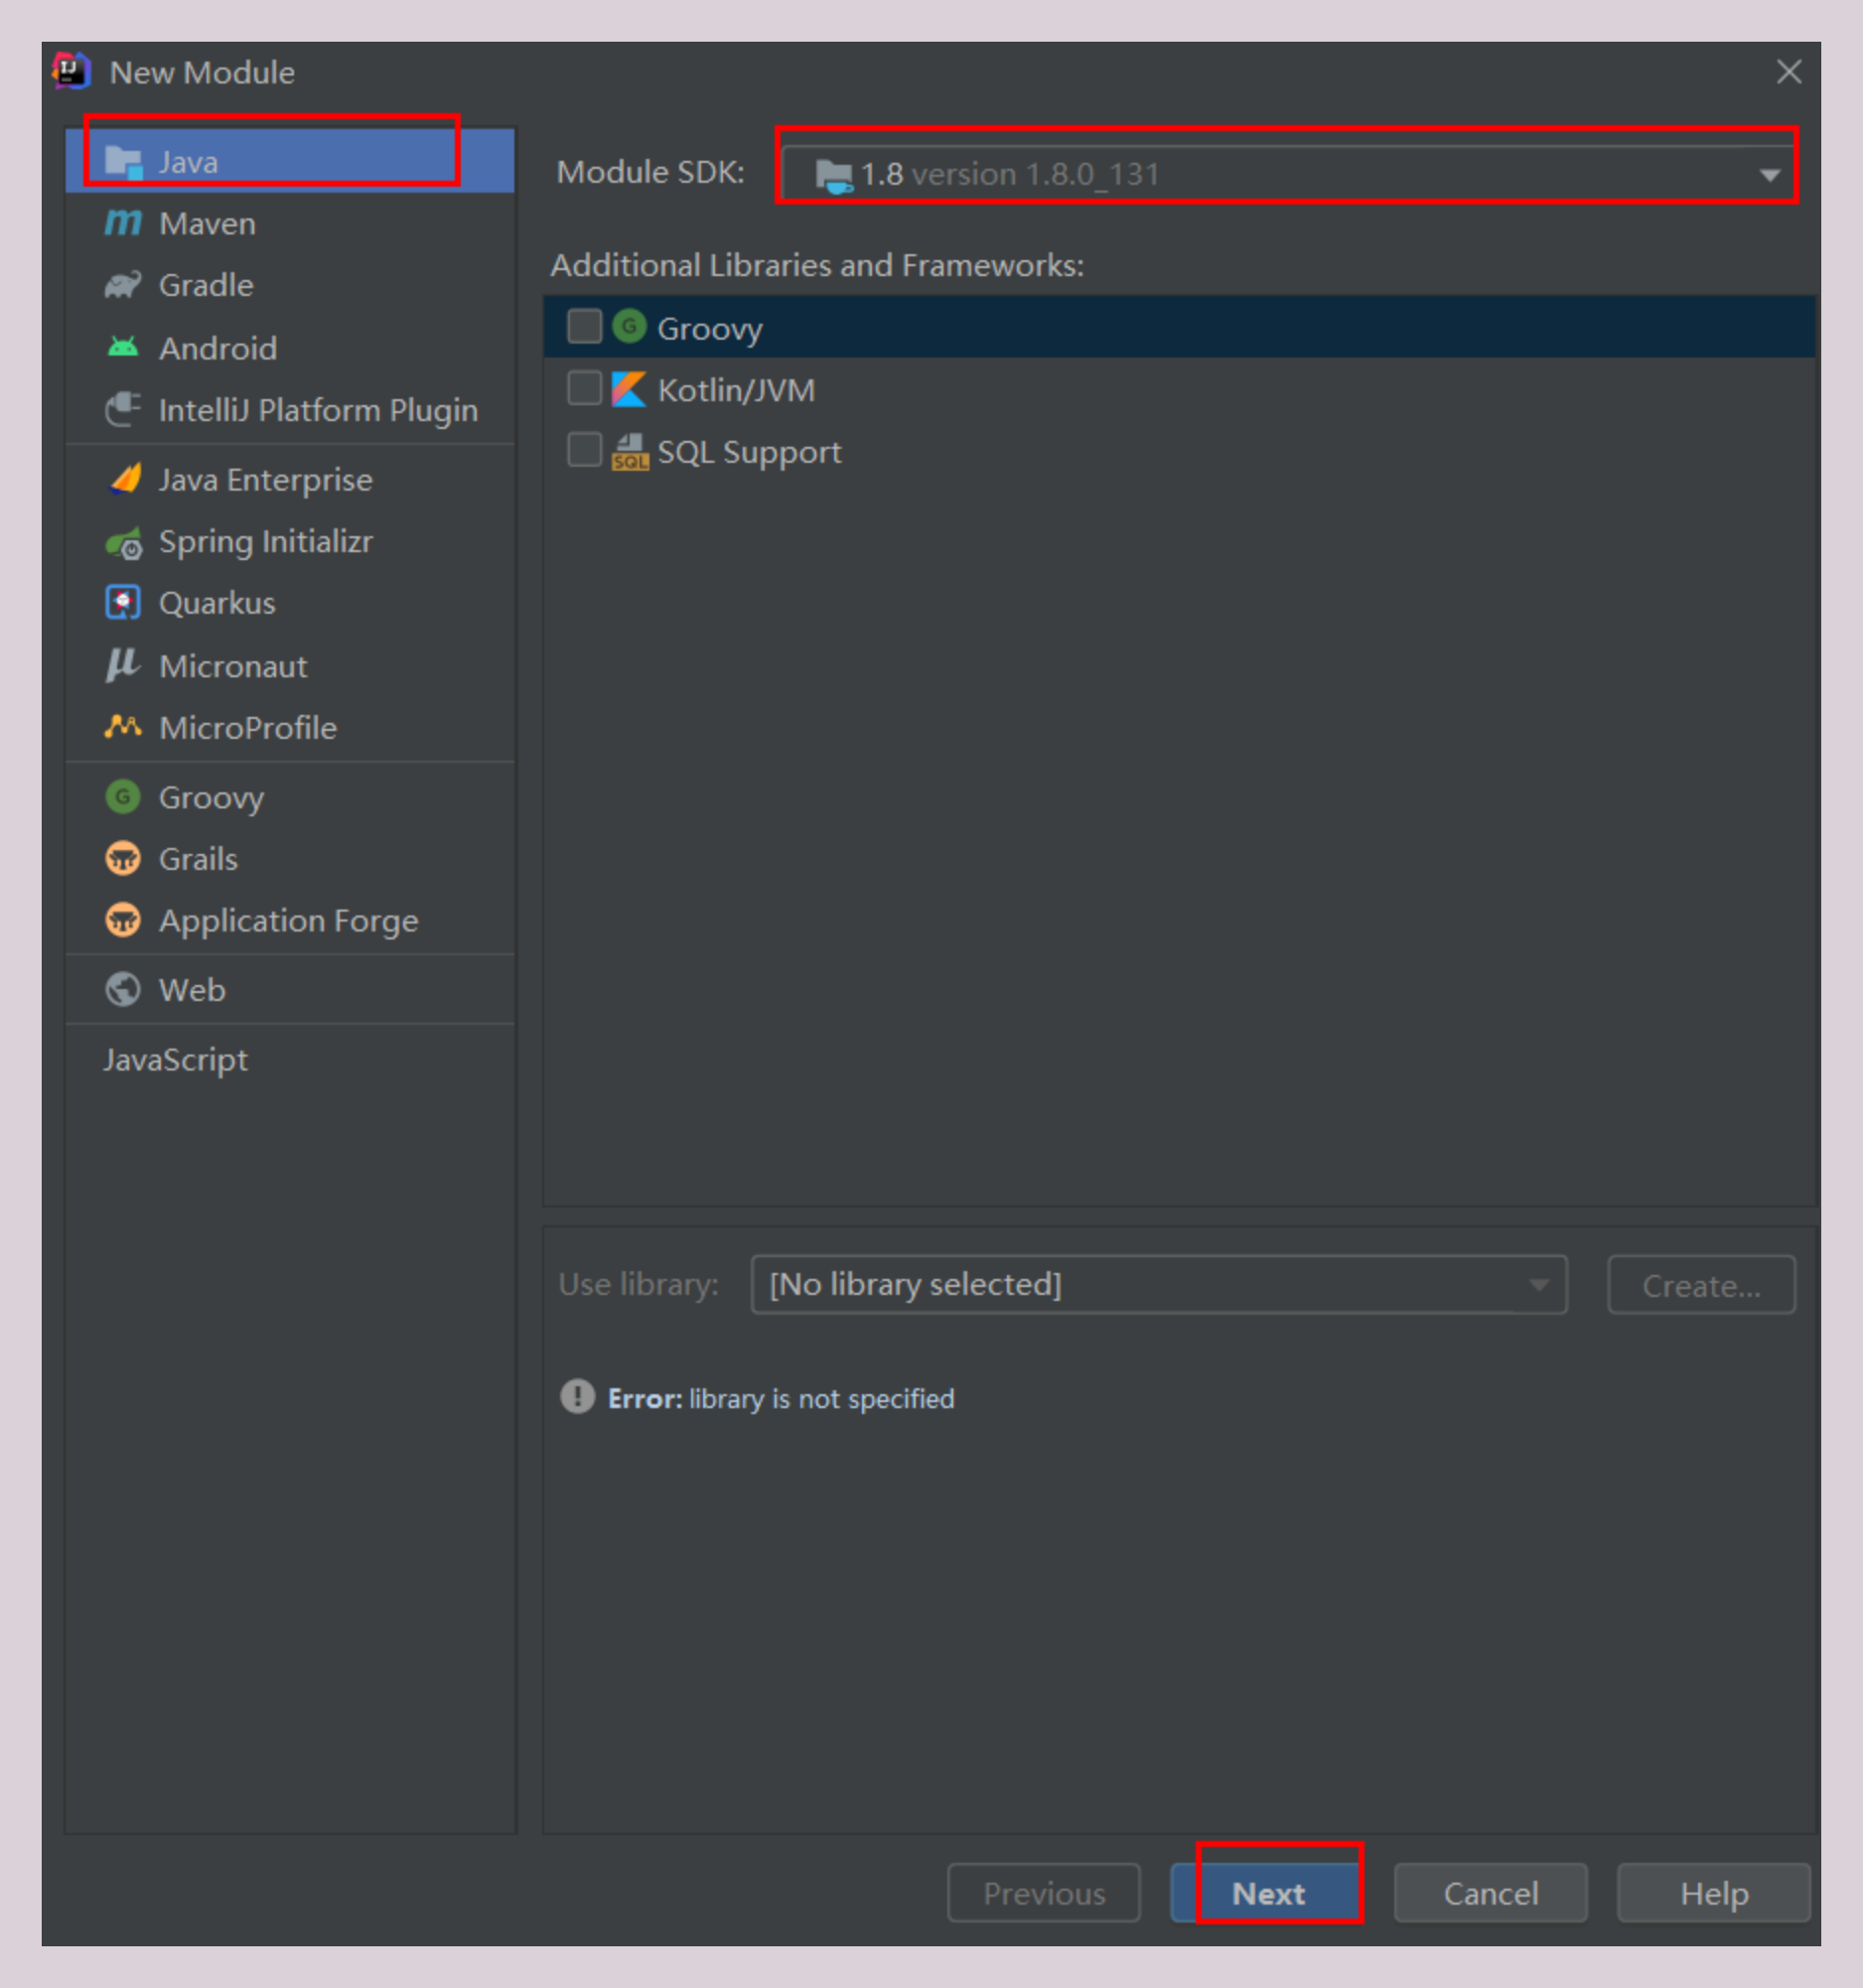Expand the Use library combo box
The image size is (1863, 1988).
click(x=1158, y=1284)
